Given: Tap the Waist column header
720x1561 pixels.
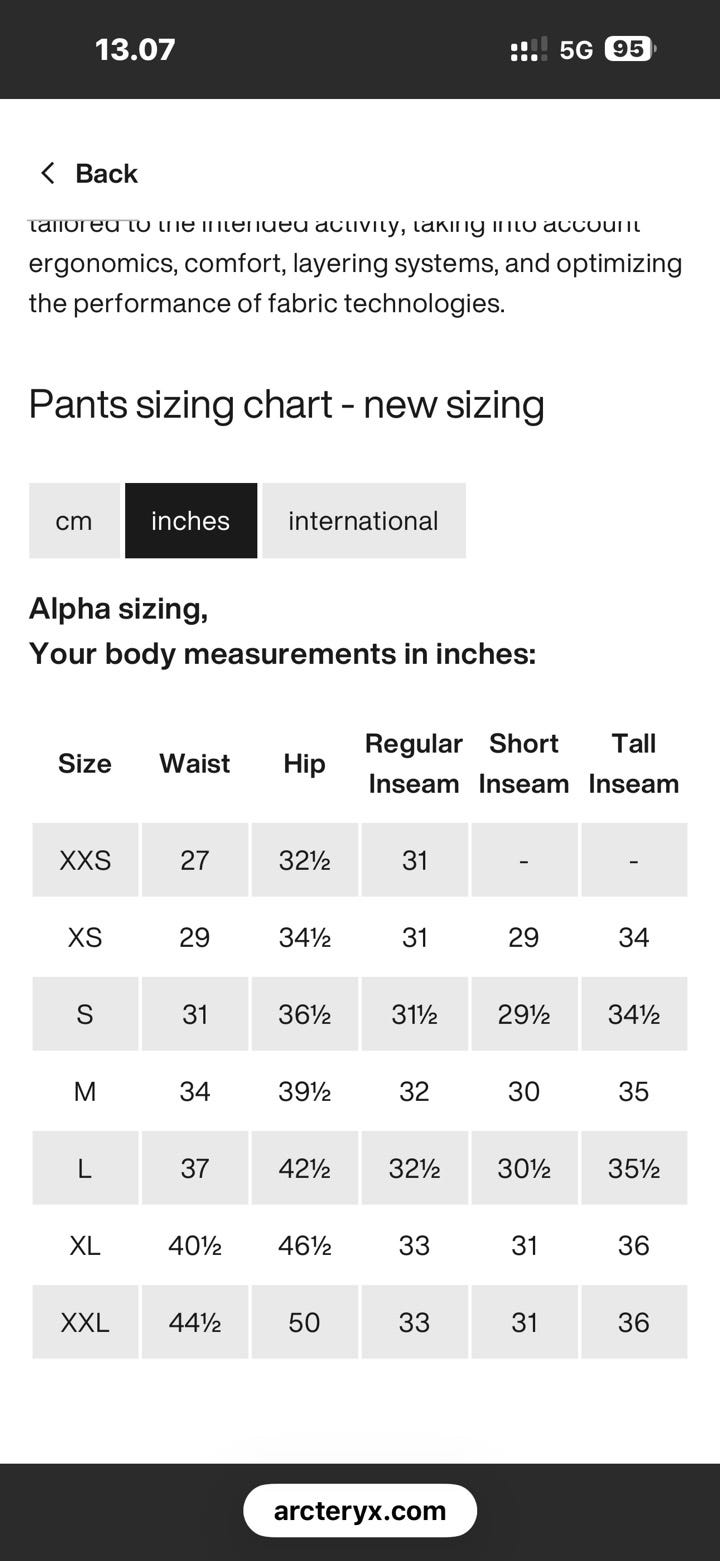Looking at the screenshot, I should click(194, 764).
